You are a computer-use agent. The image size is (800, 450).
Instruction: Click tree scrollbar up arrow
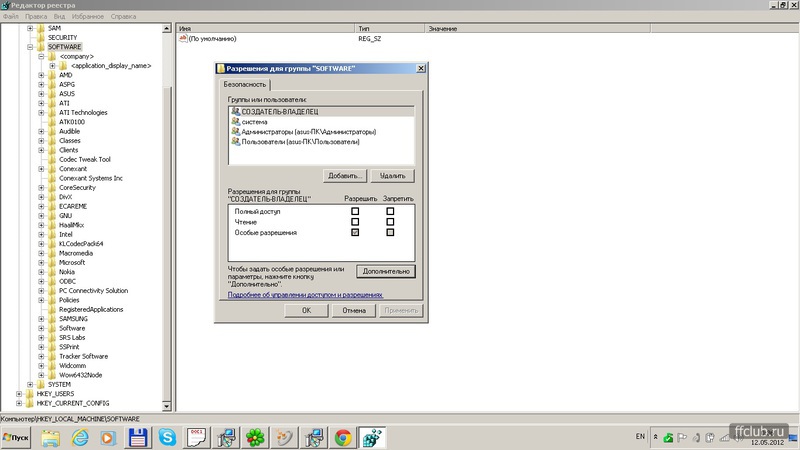pos(166,29)
